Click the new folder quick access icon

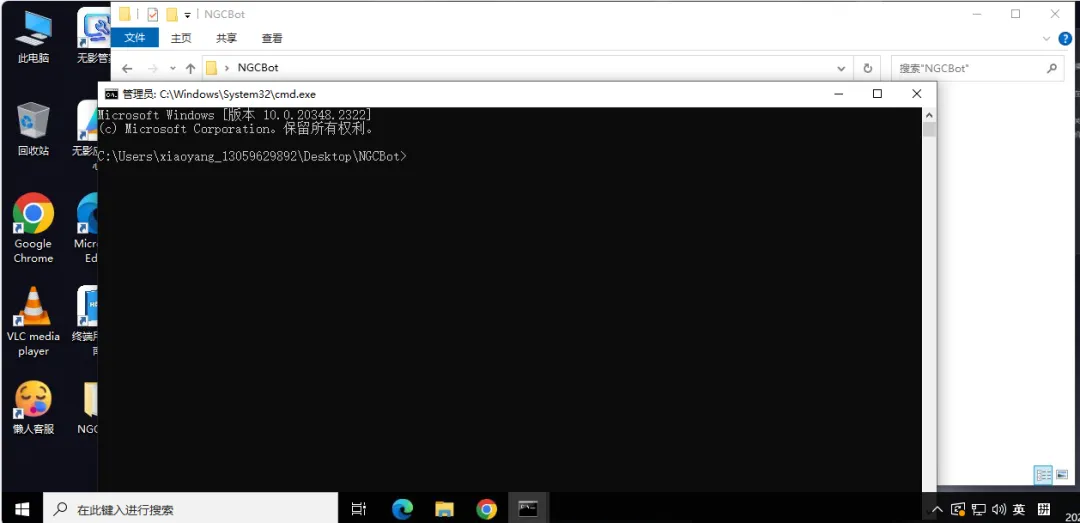click(x=172, y=14)
